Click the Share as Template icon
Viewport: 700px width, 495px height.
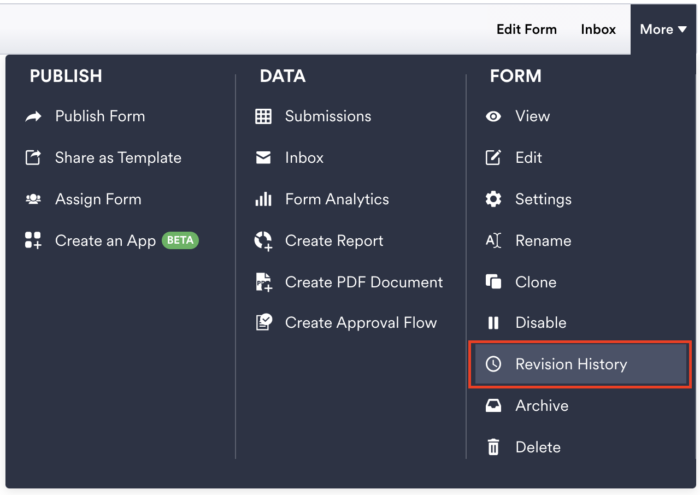[x=34, y=158]
